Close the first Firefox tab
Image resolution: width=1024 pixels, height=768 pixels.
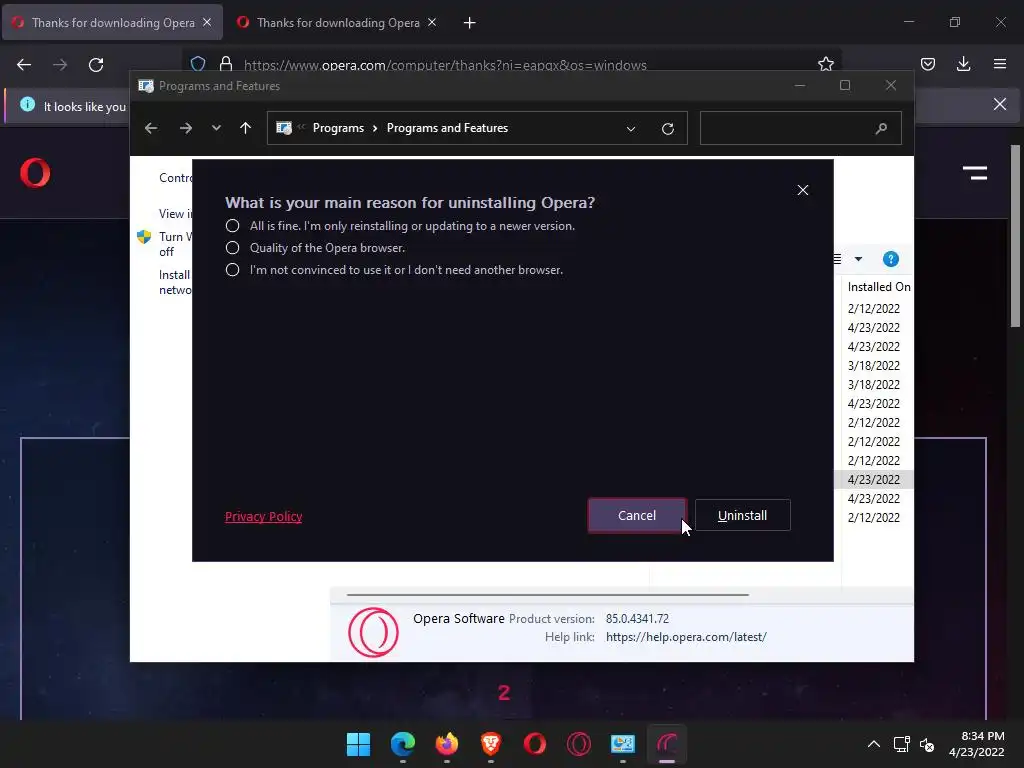pyautogui.click(x=207, y=22)
